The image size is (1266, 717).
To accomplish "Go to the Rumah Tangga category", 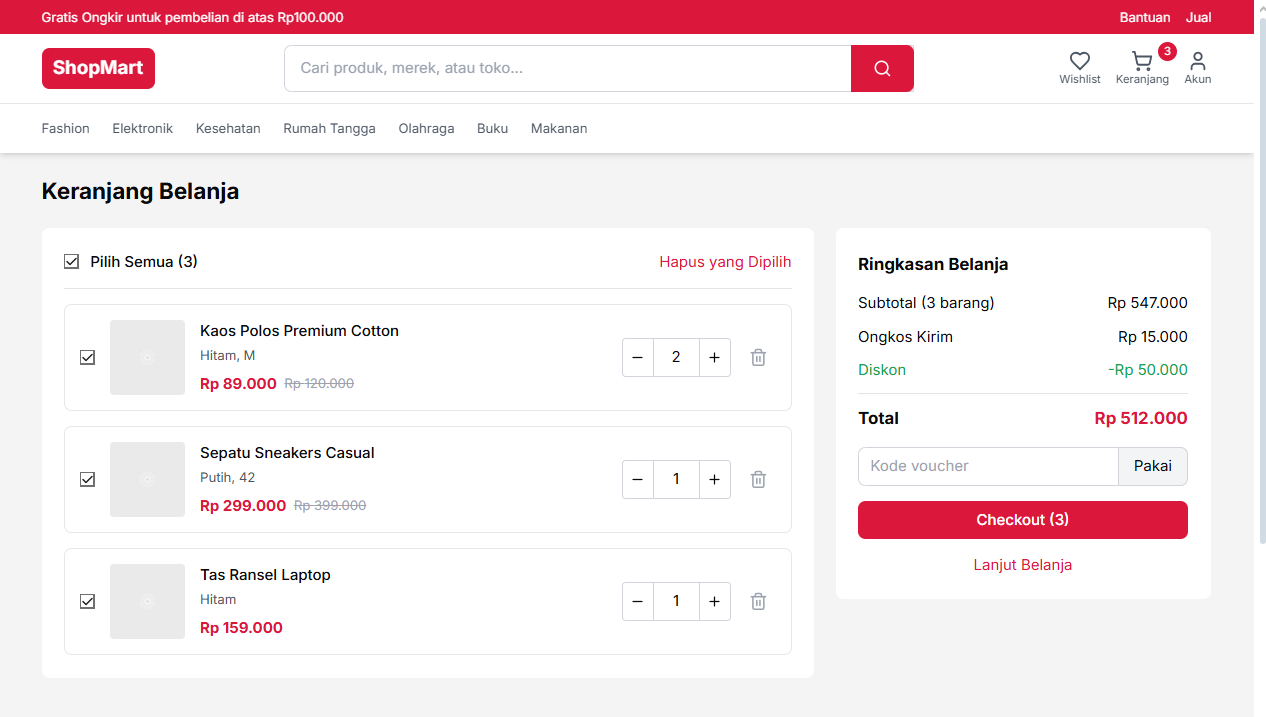I will click(x=329, y=128).
